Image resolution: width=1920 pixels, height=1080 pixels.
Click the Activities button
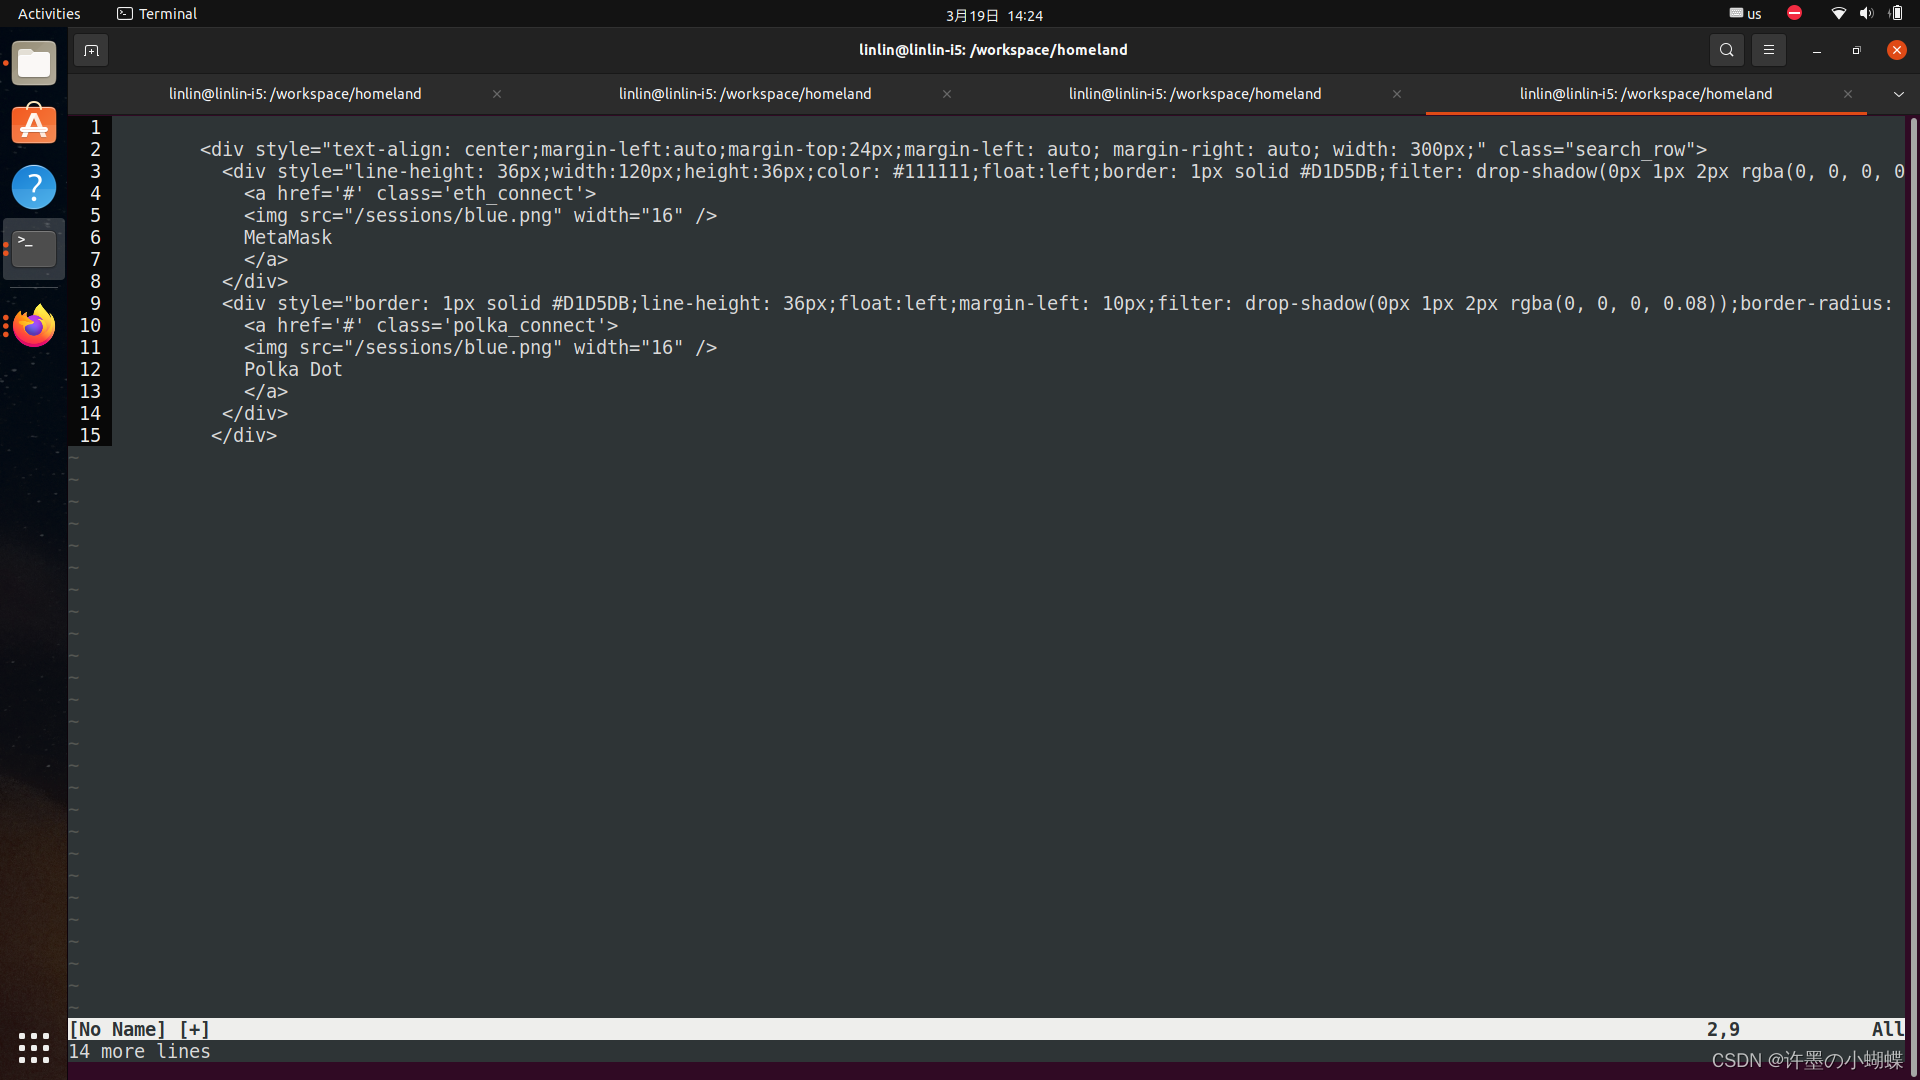[49, 14]
